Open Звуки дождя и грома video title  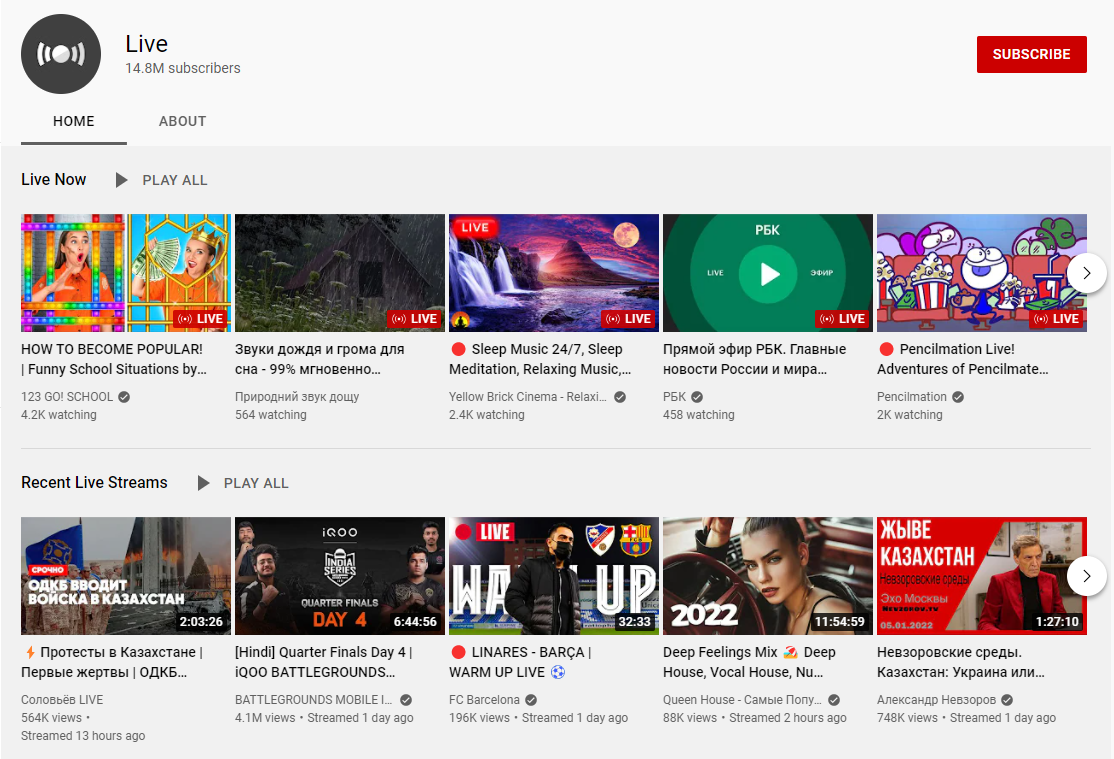[x=320, y=359]
